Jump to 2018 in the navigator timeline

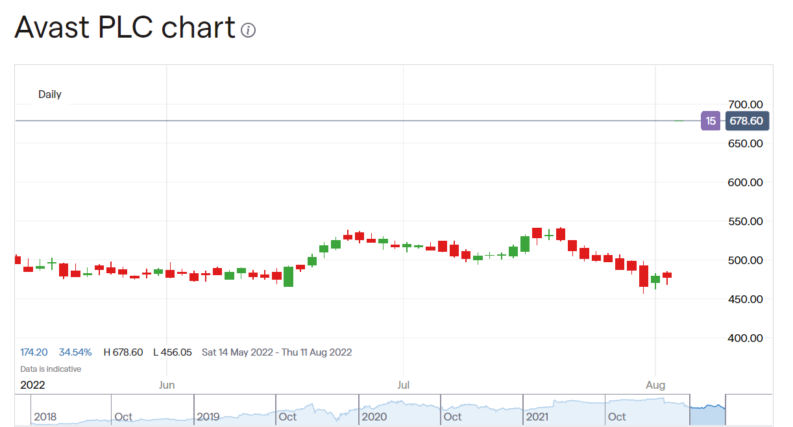click(45, 417)
